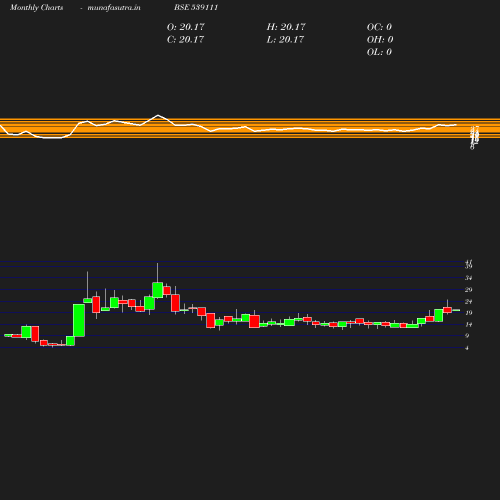Click the 4 price axis label
This screenshot has height=500, width=500.
click(467, 348)
